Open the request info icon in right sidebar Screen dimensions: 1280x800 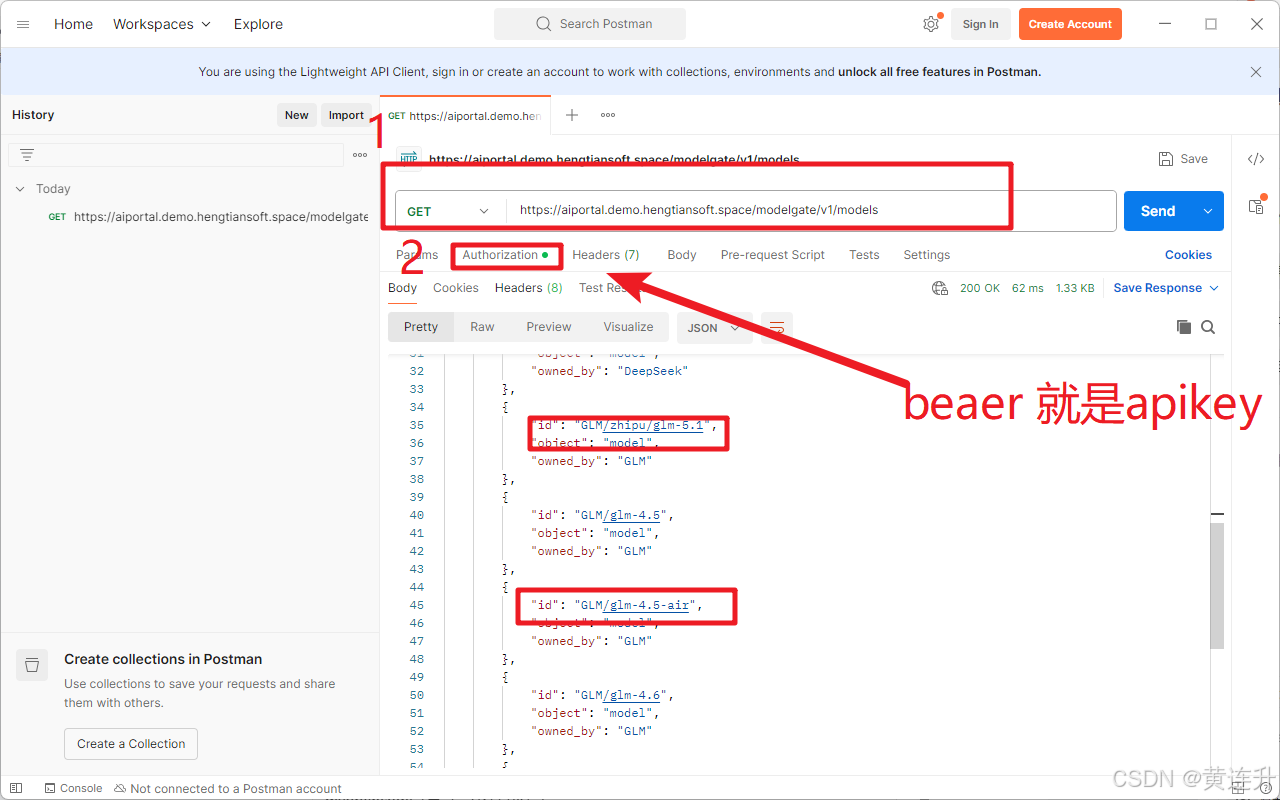pos(1256,206)
